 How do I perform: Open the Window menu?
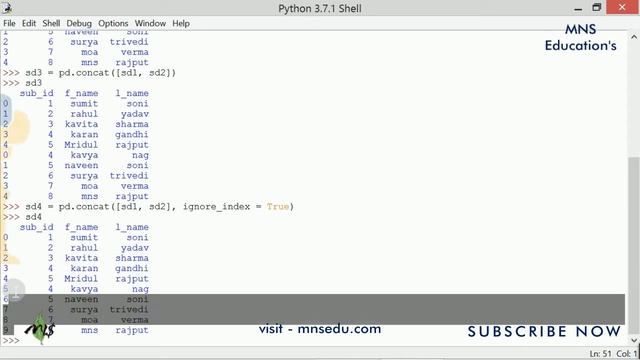pos(150,23)
